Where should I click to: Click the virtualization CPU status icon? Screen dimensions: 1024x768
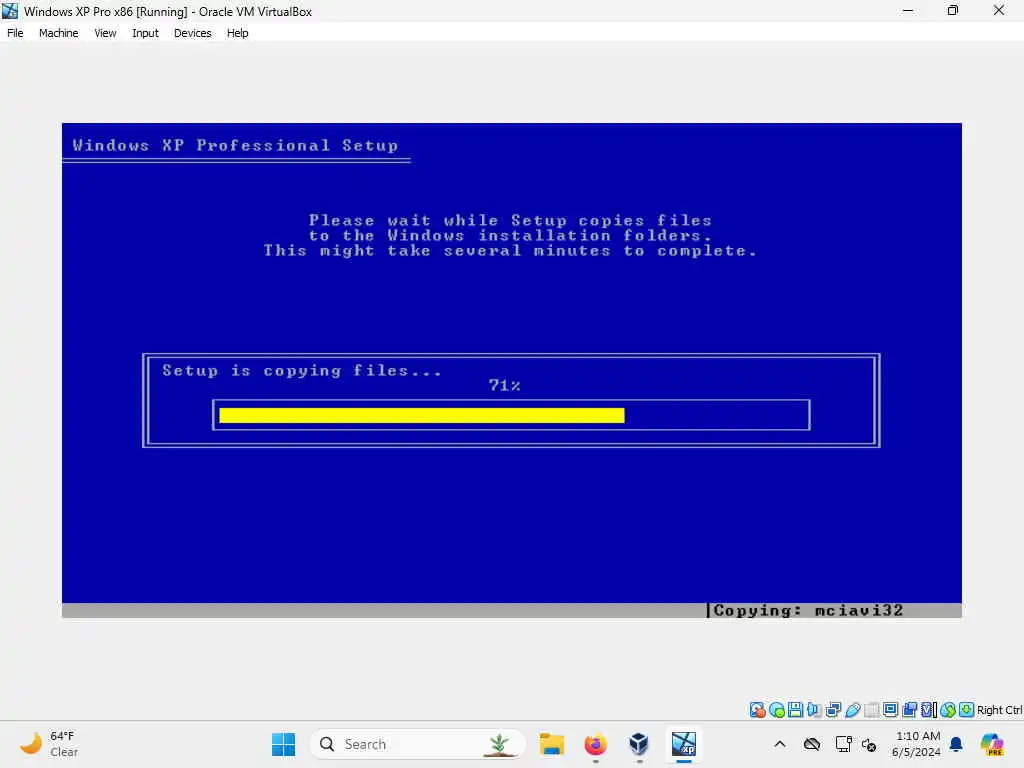(928, 710)
